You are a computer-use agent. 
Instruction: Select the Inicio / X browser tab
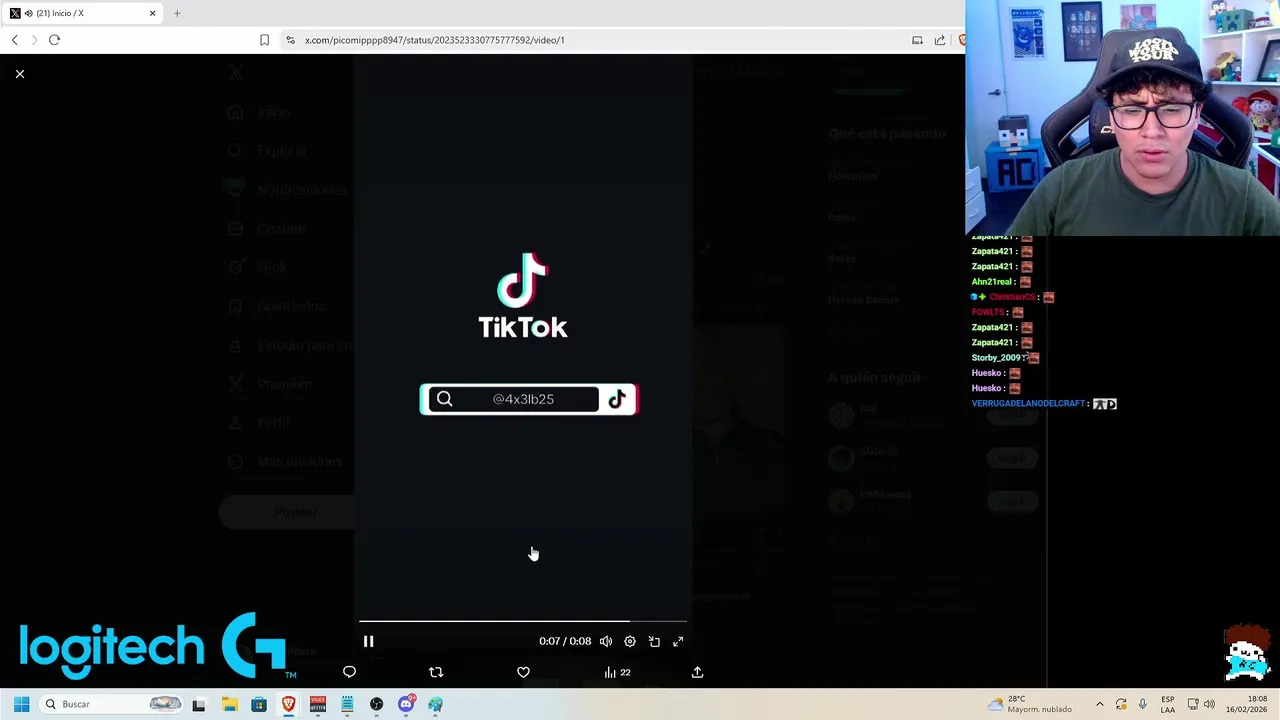(84, 13)
